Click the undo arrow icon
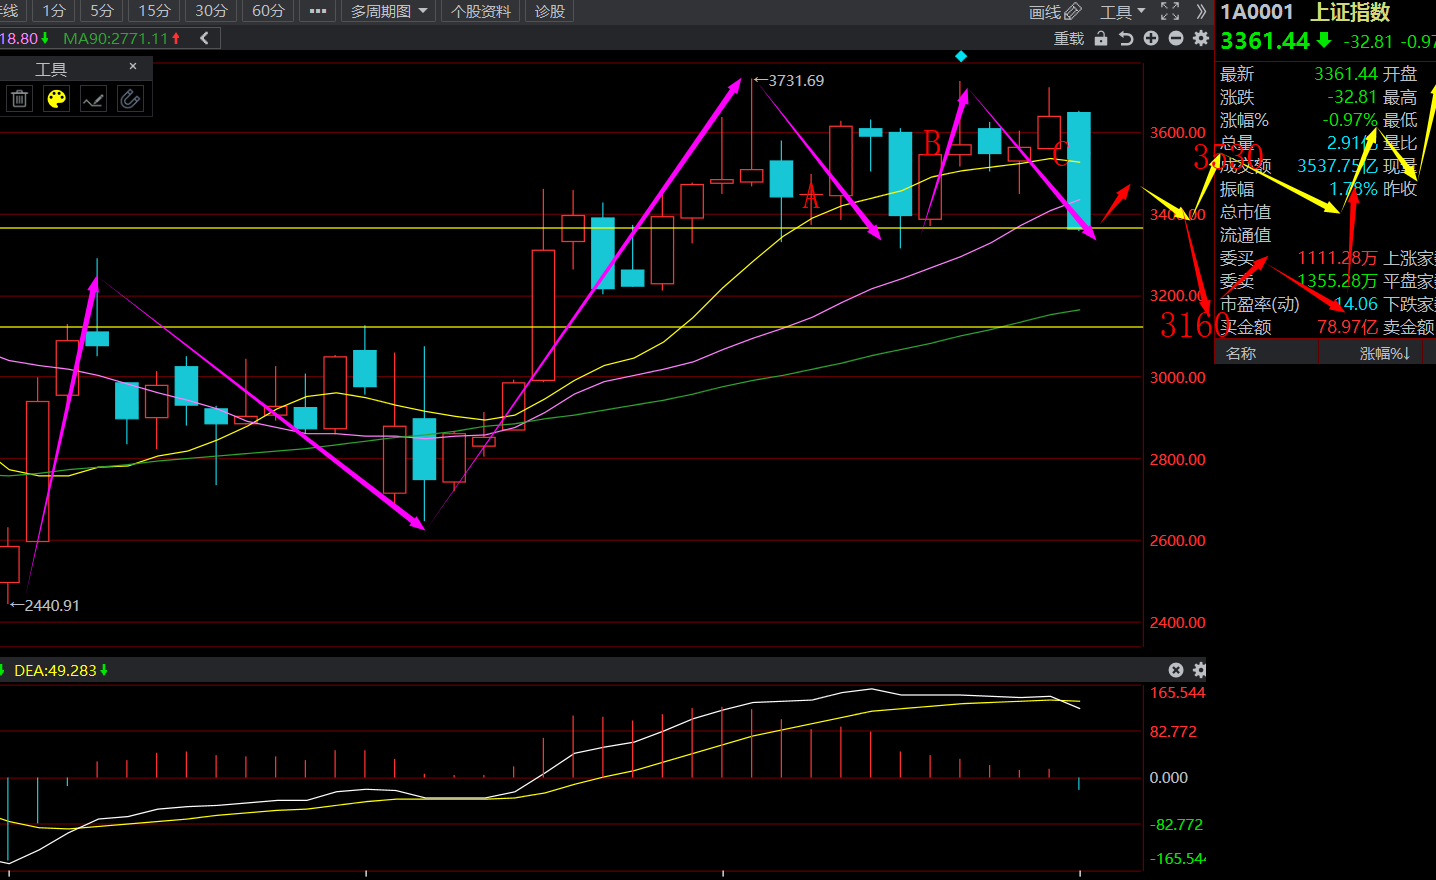Viewport: 1436px width, 880px height. (x=1126, y=38)
